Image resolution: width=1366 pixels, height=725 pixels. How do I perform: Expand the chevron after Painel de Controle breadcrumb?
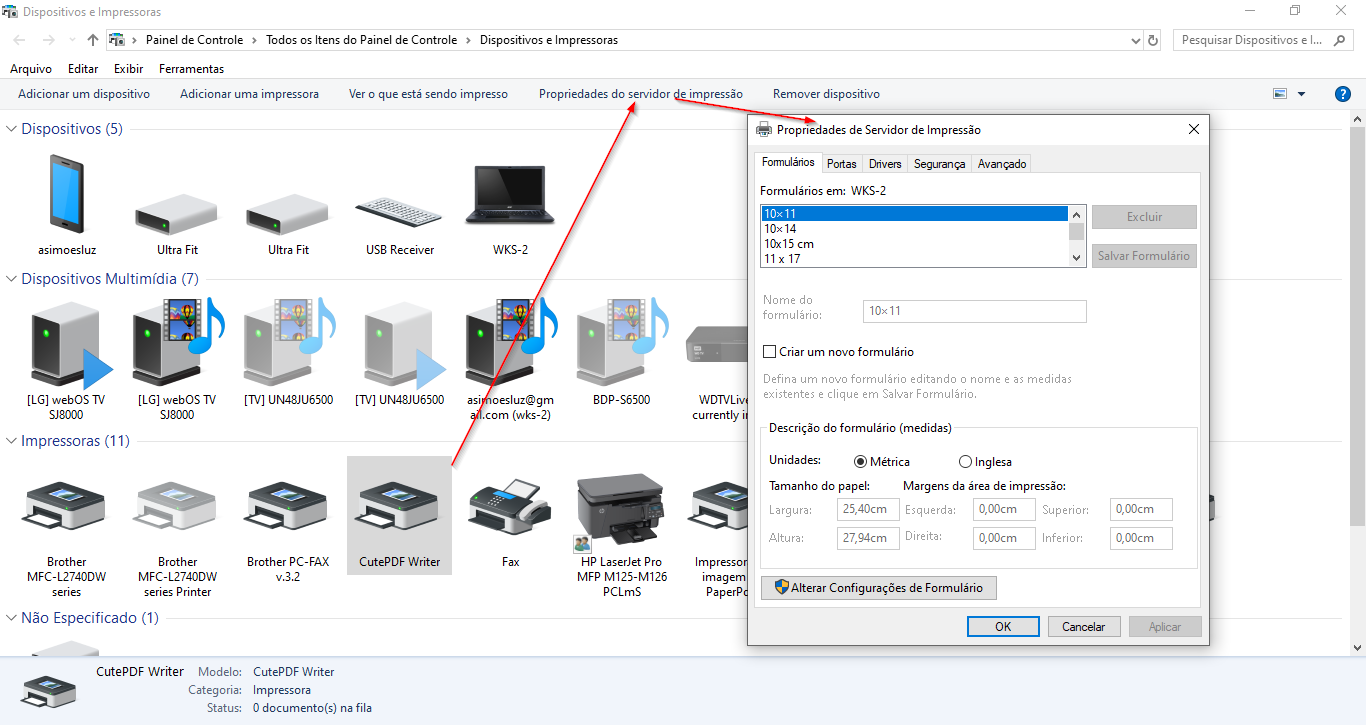[255, 41]
